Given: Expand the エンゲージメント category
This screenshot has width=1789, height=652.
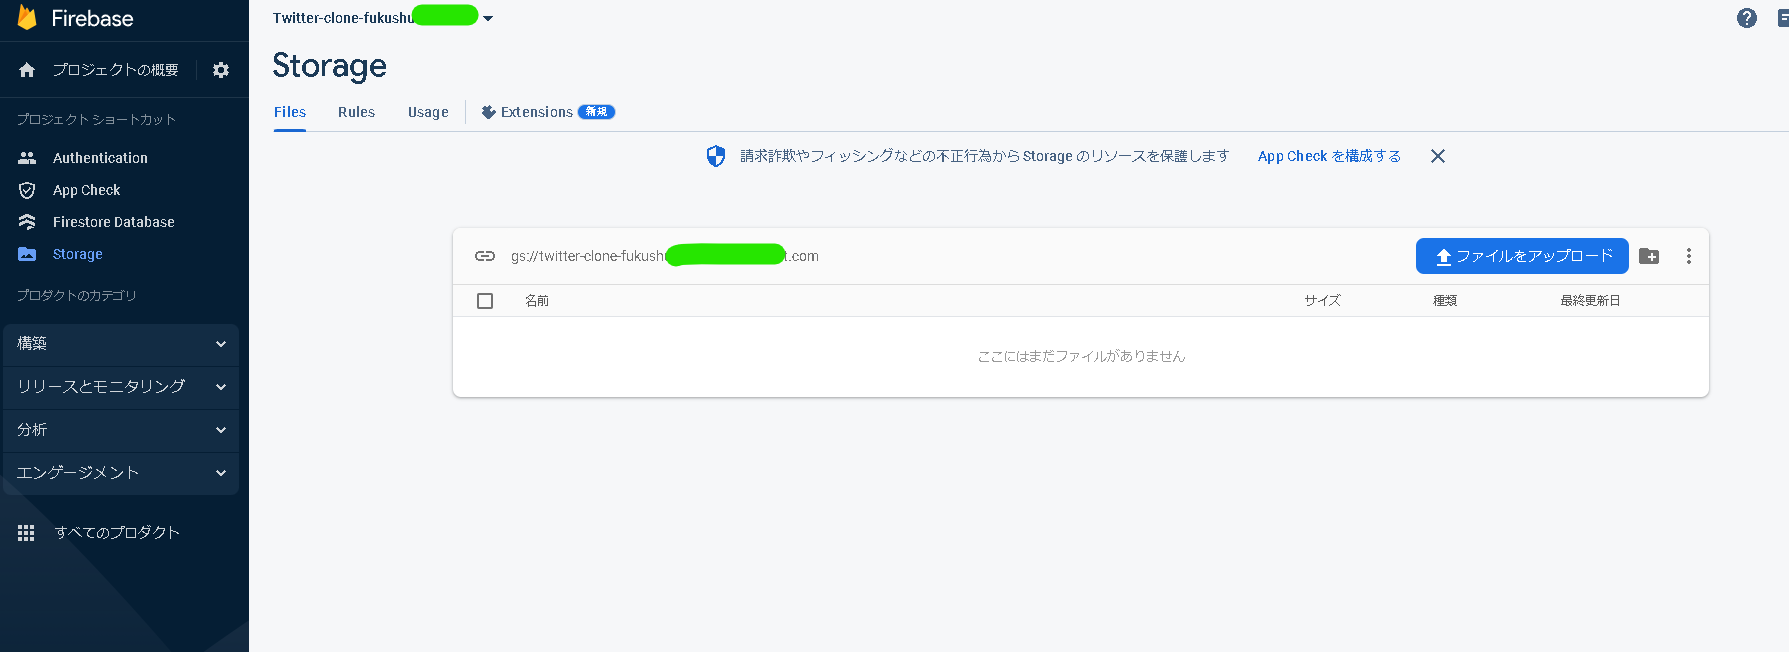Looking at the screenshot, I should click(121, 473).
